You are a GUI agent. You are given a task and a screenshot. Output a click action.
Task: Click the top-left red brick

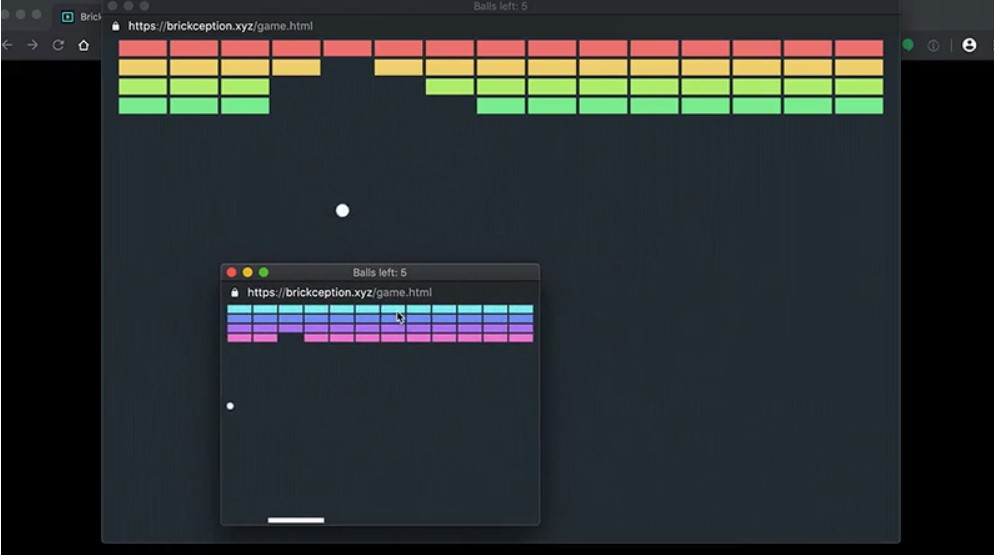click(x=143, y=48)
